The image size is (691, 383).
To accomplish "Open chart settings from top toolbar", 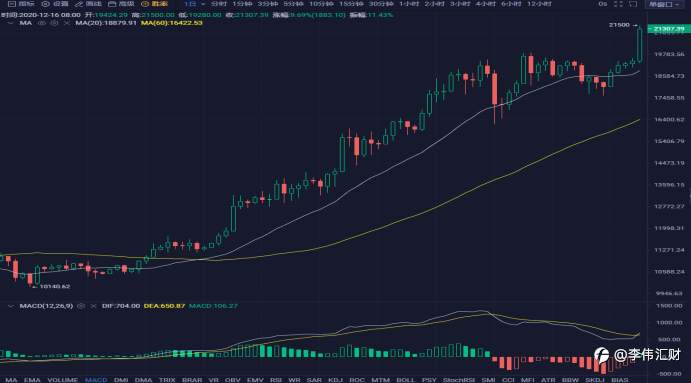I will tap(55, 4).
